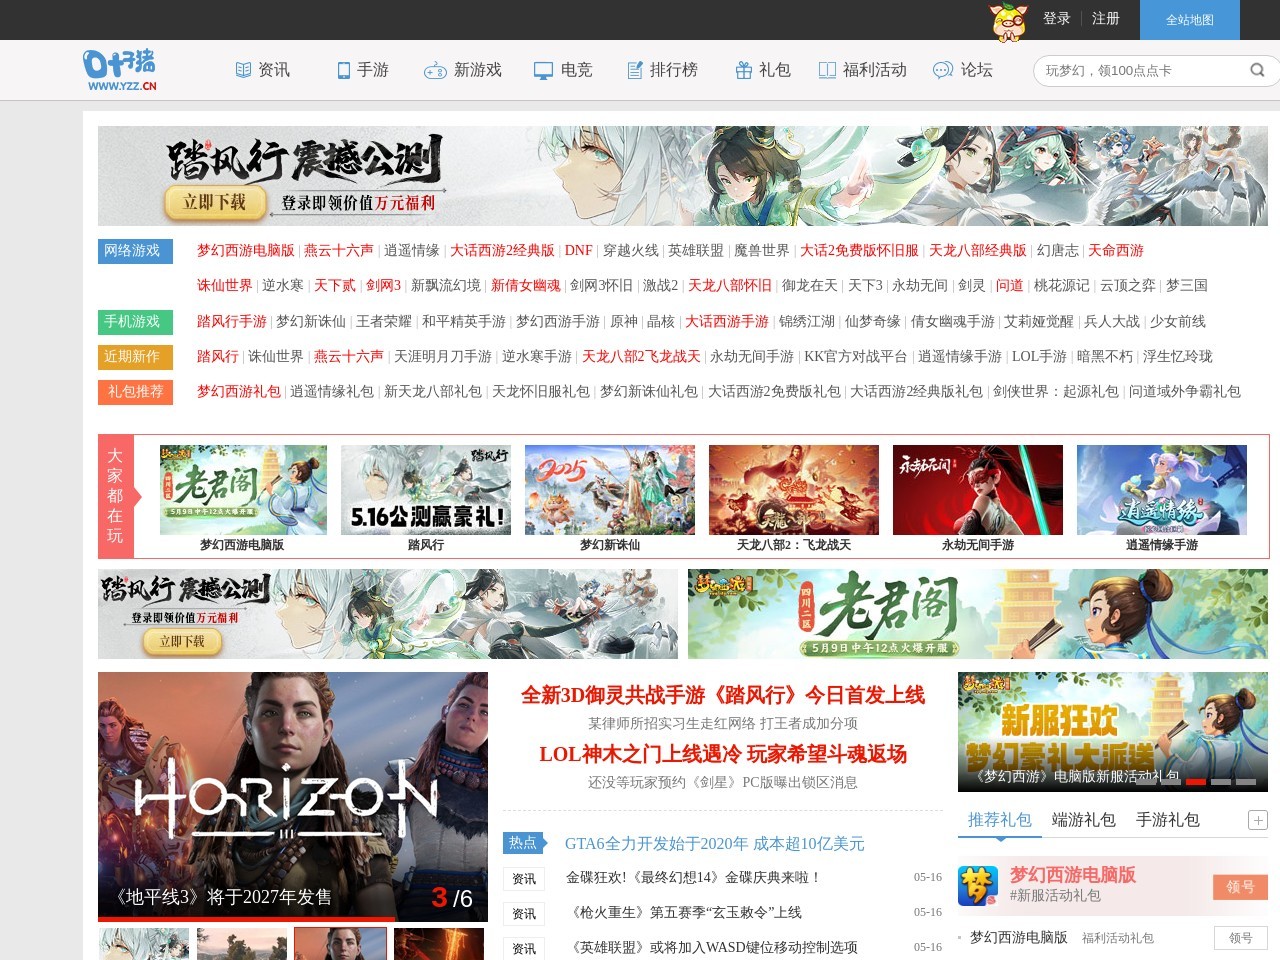Open news《英雄联盟》或将加入WASD键位移动
Screen dimensions: 1280x960
pos(712,948)
